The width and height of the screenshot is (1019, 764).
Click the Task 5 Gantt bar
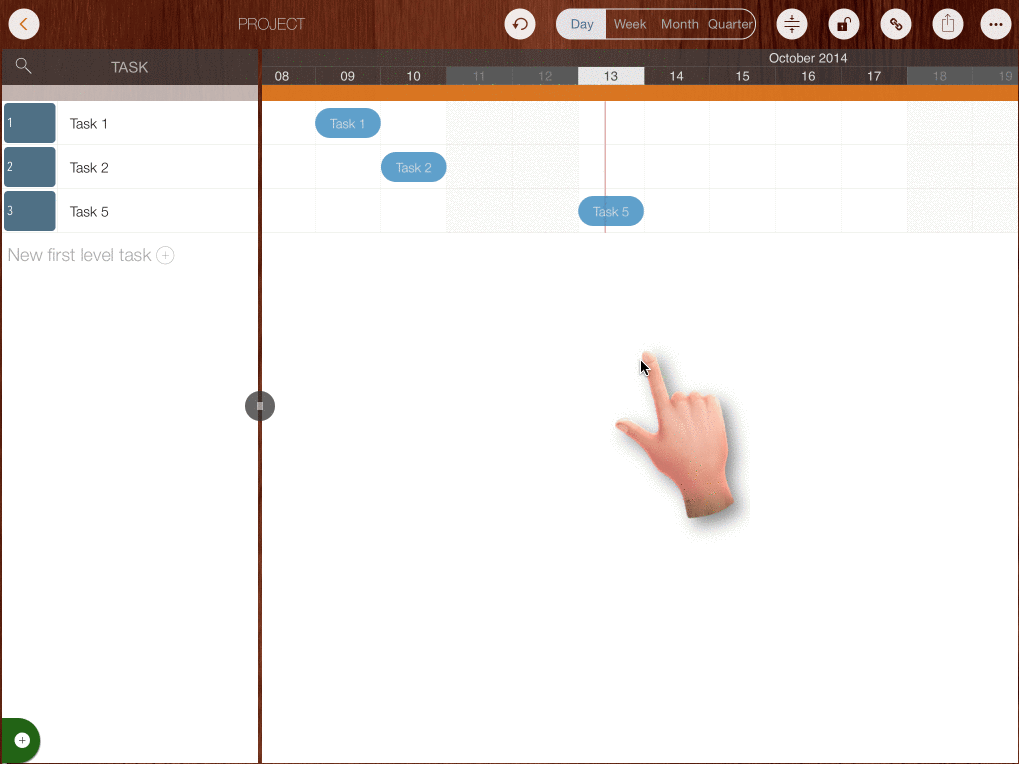point(611,211)
